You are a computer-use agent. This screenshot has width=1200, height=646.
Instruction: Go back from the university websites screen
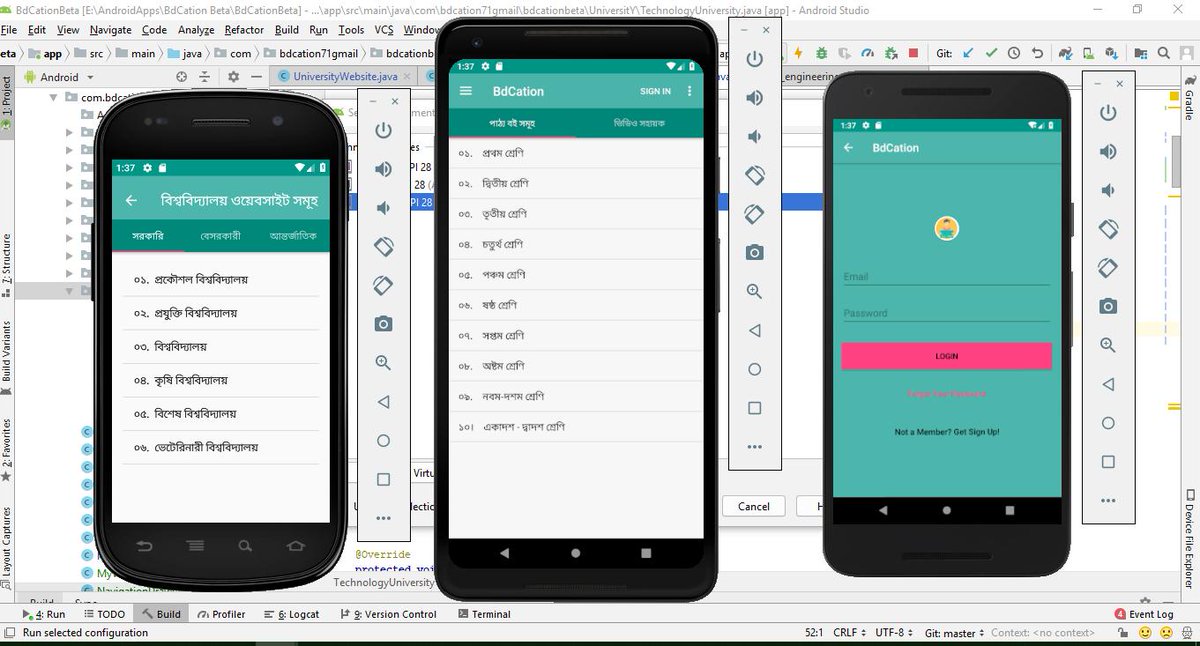pos(131,200)
